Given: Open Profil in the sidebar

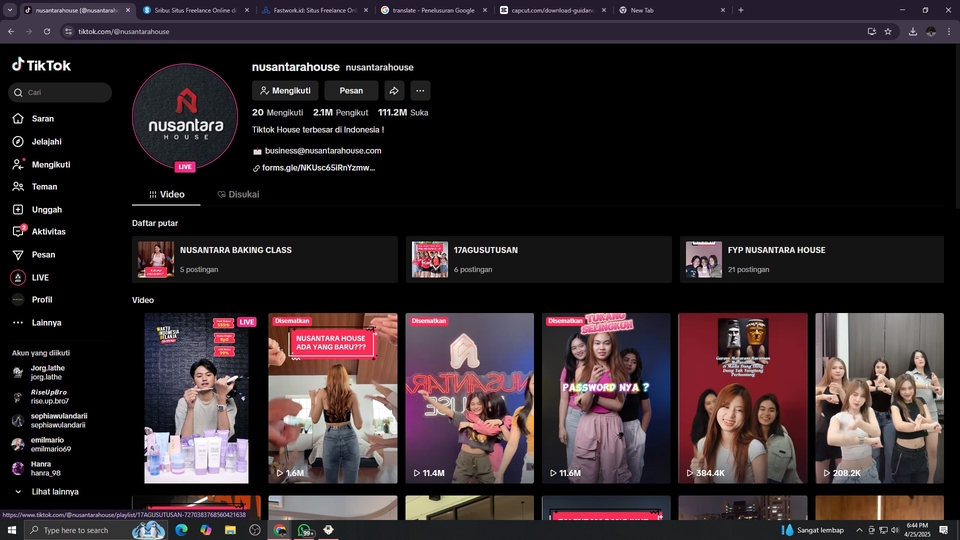Looking at the screenshot, I should click(32, 299).
